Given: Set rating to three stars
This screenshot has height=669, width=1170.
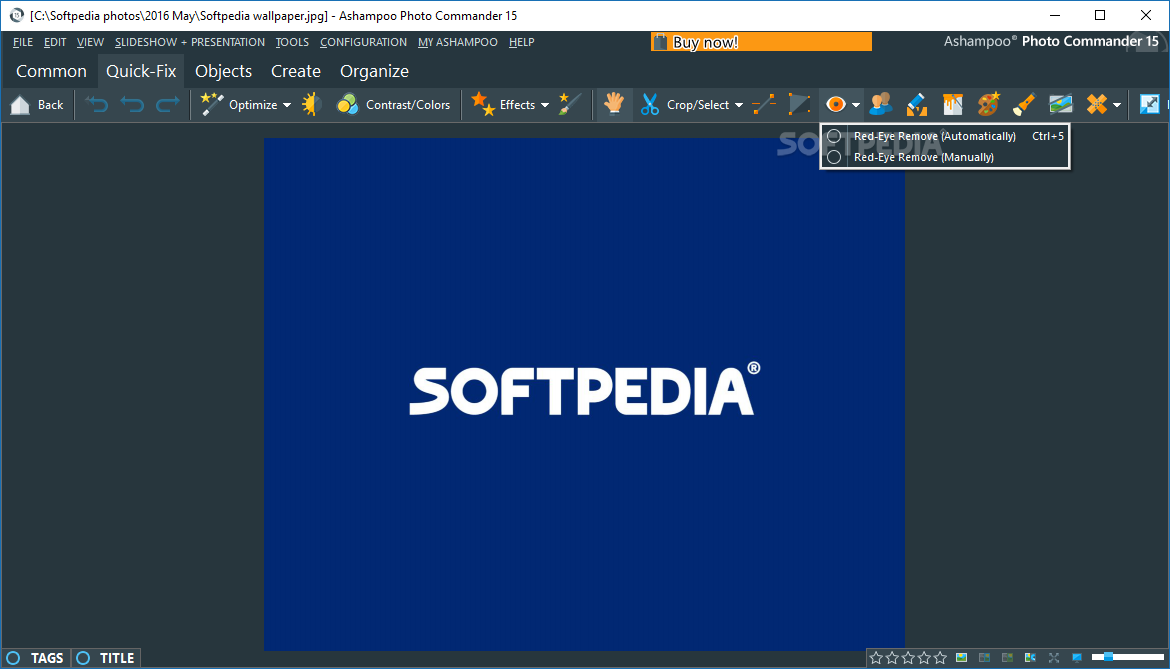Looking at the screenshot, I should [x=908, y=658].
